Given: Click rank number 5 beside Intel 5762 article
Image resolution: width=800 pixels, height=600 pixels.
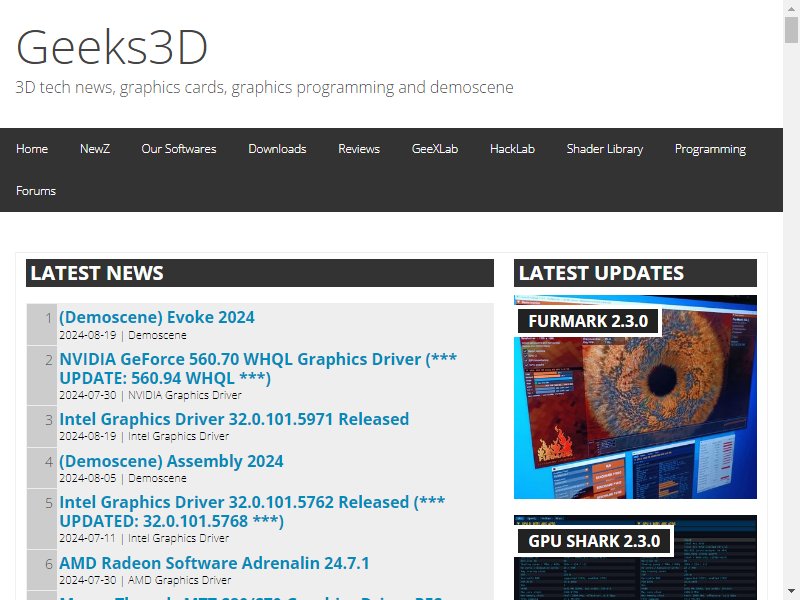Looking at the screenshot, I should pos(48,503).
